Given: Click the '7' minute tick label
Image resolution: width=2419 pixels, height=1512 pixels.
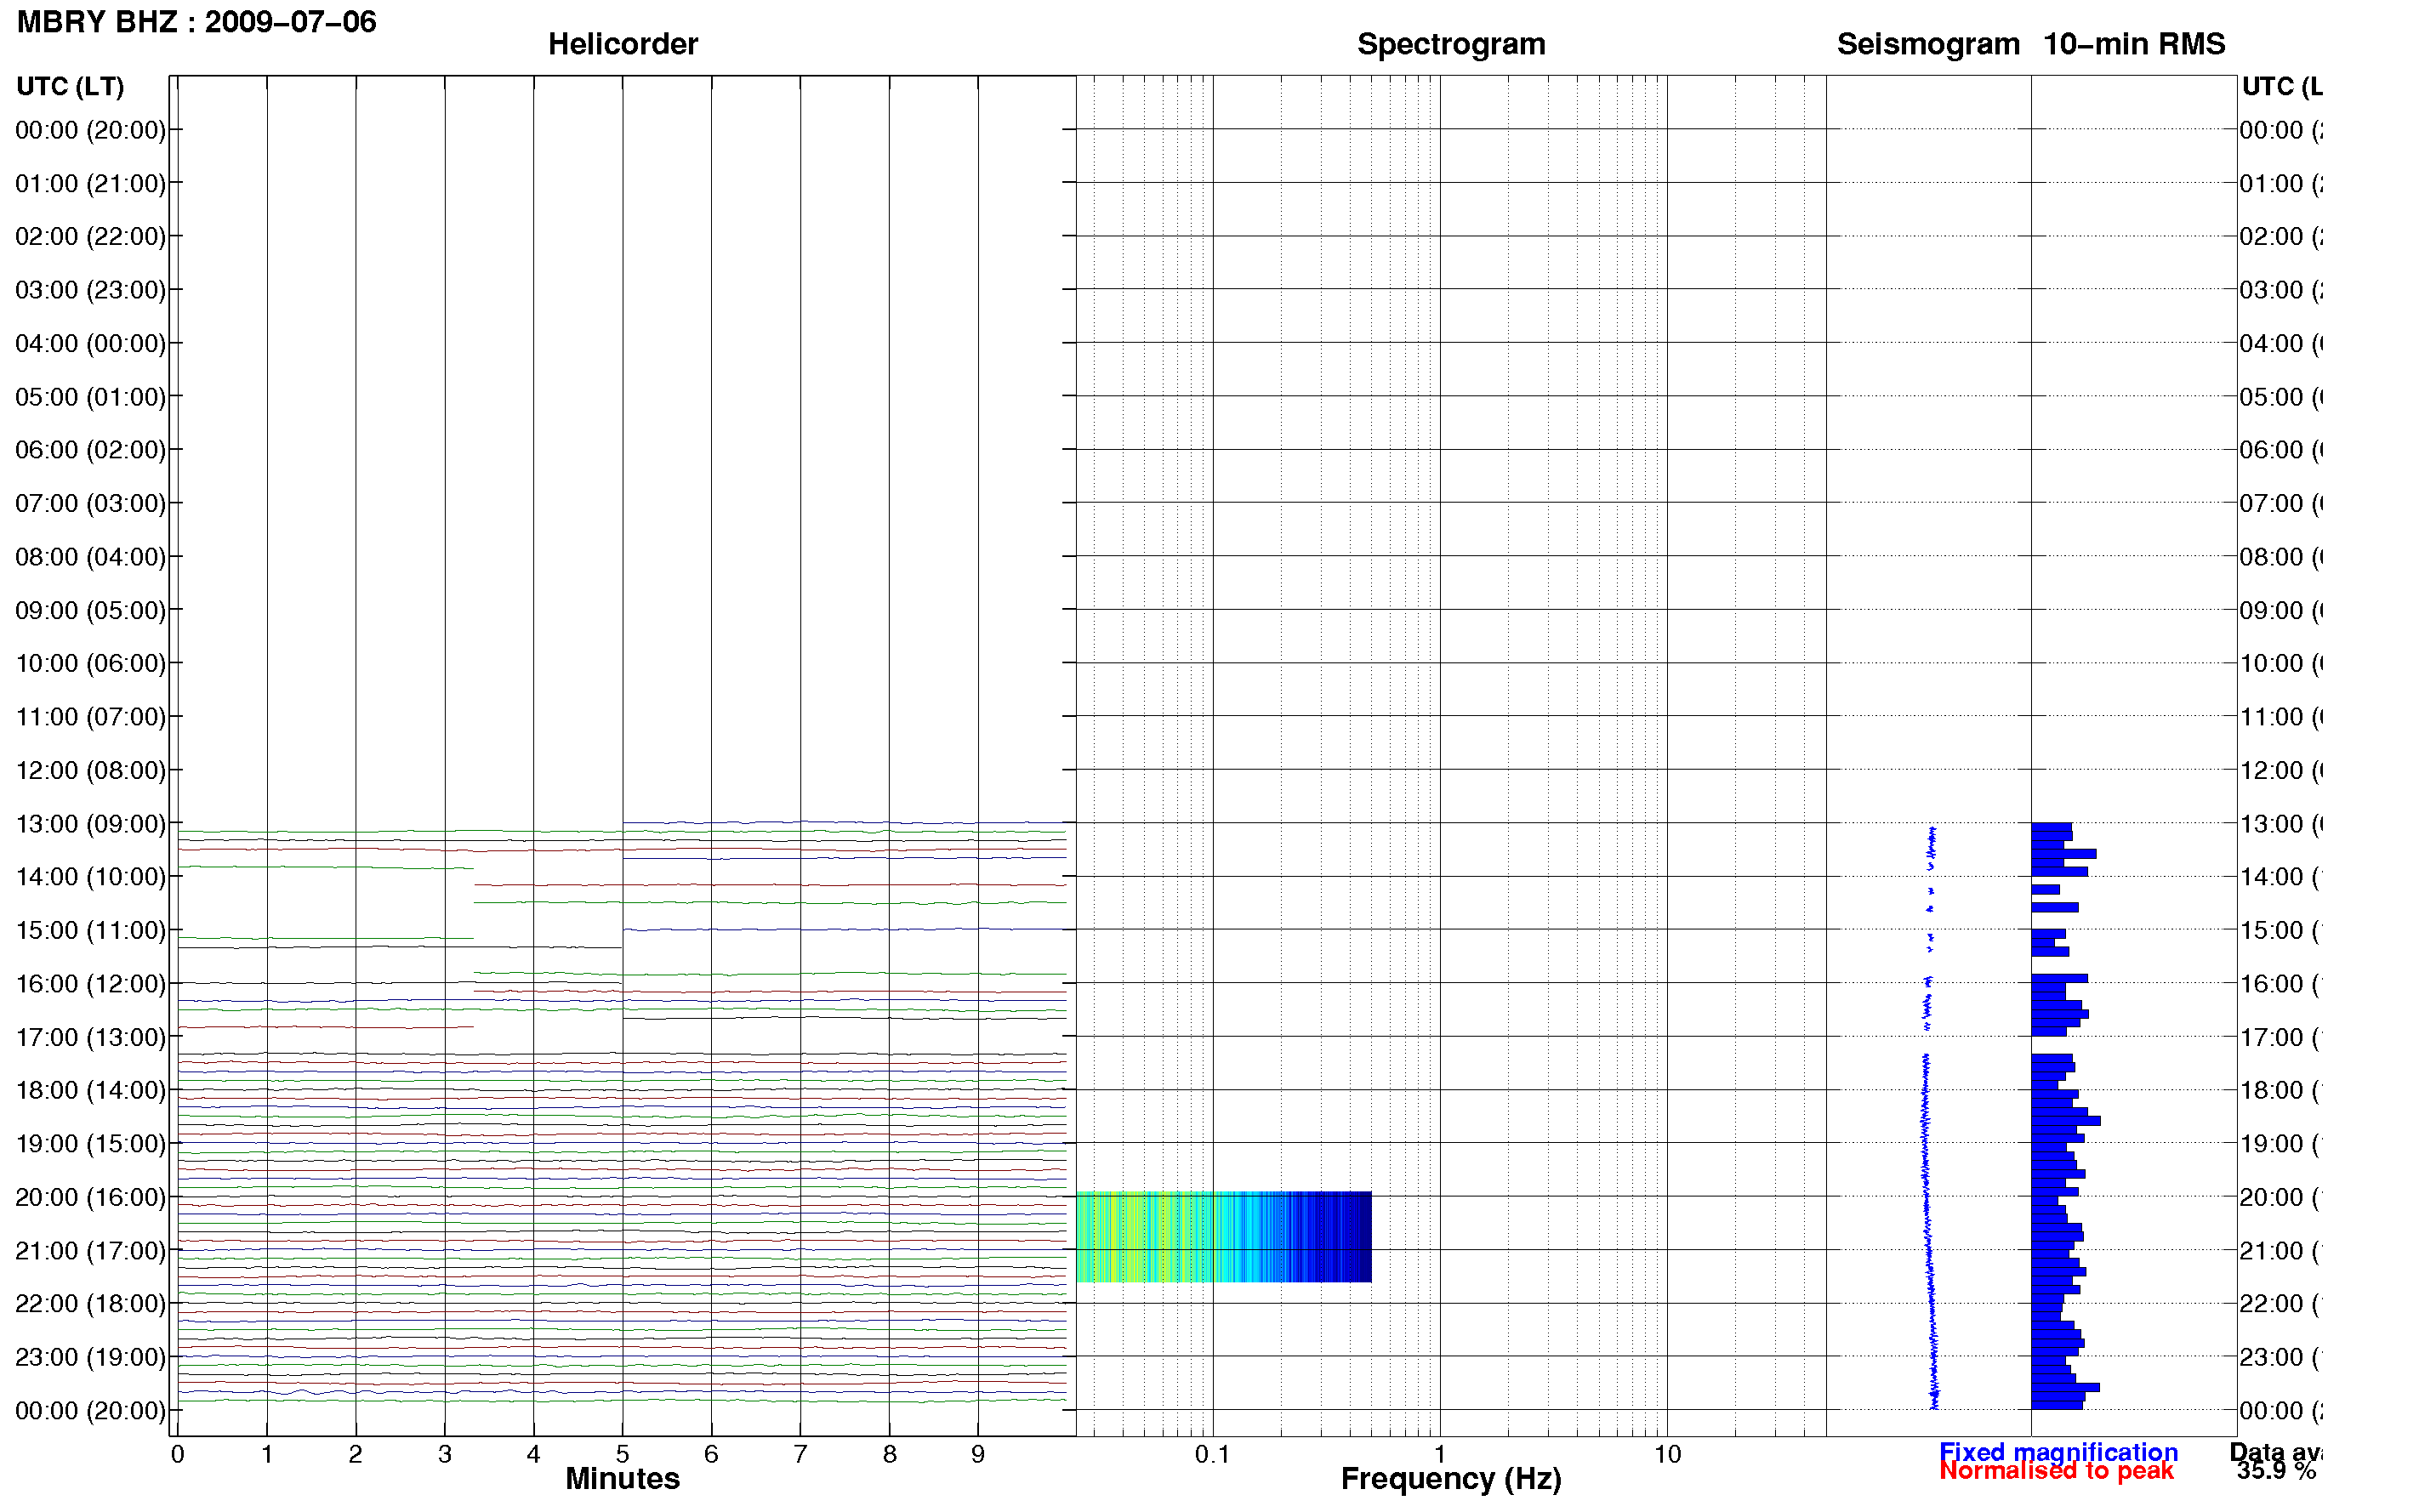Looking at the screenshot, I should [800, 1455].
